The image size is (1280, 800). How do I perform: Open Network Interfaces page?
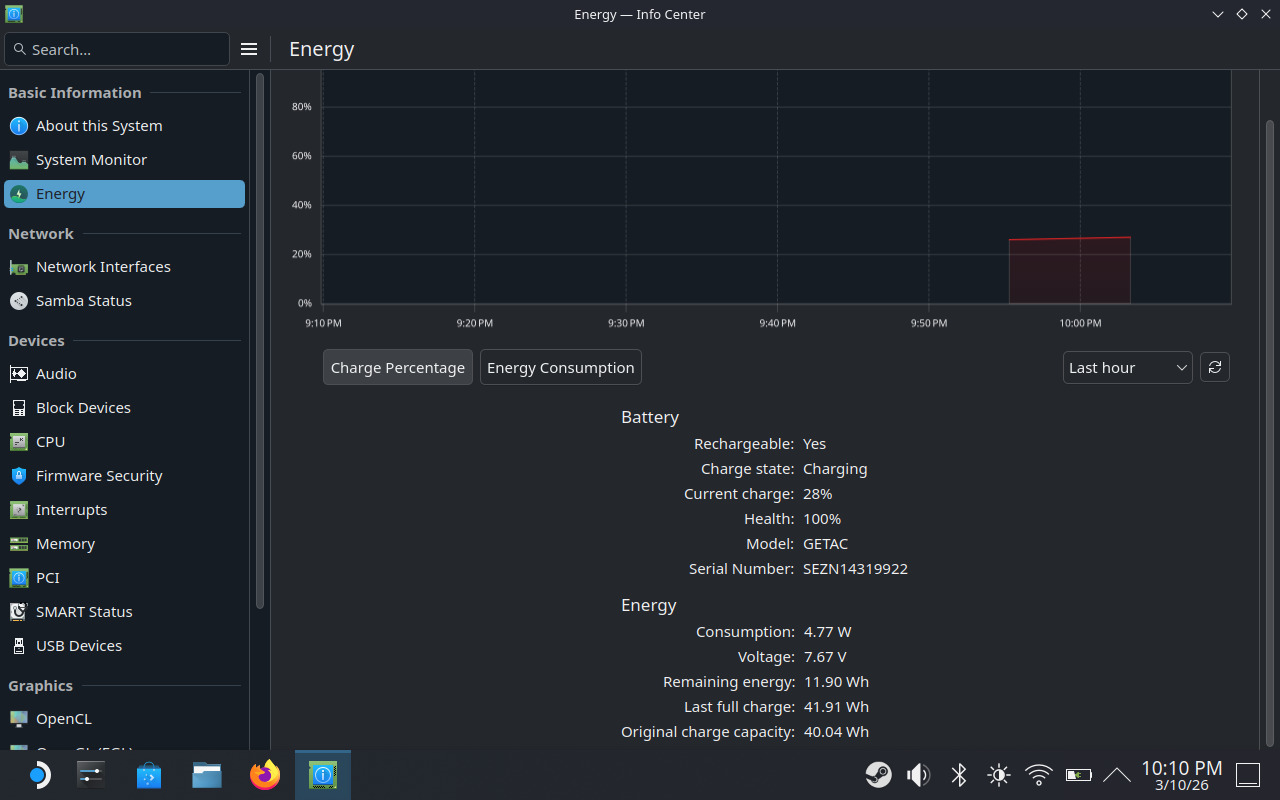(x=124, y=267)
